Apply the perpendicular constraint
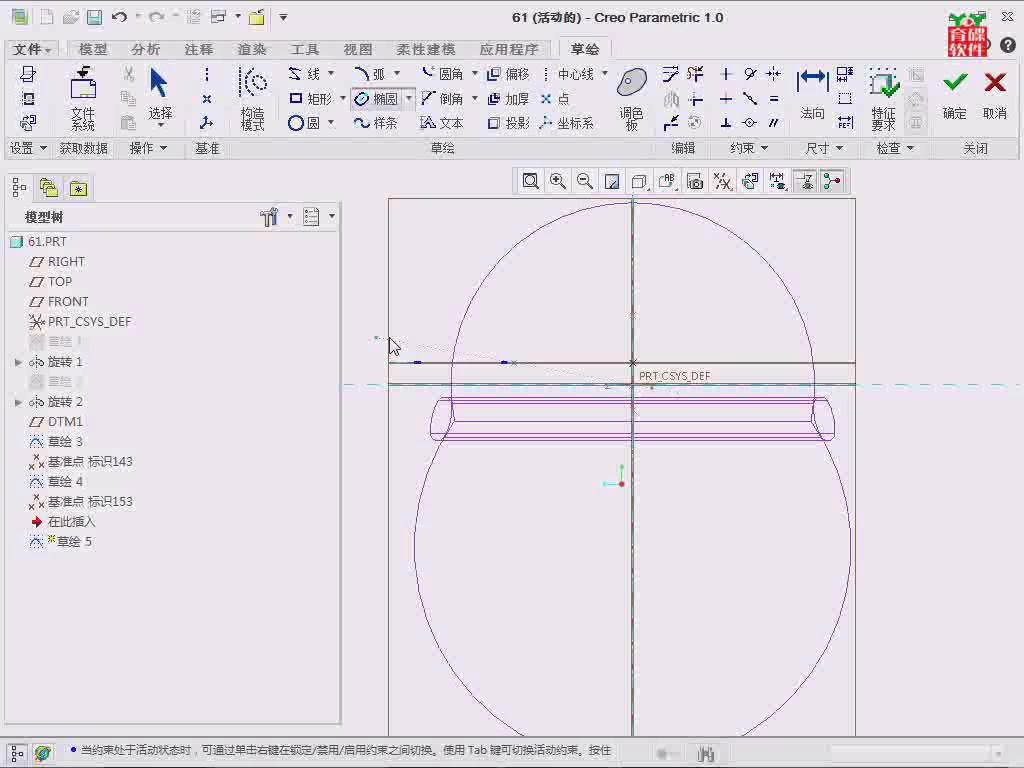This screenshot has width=1024, height=768. 726,123
